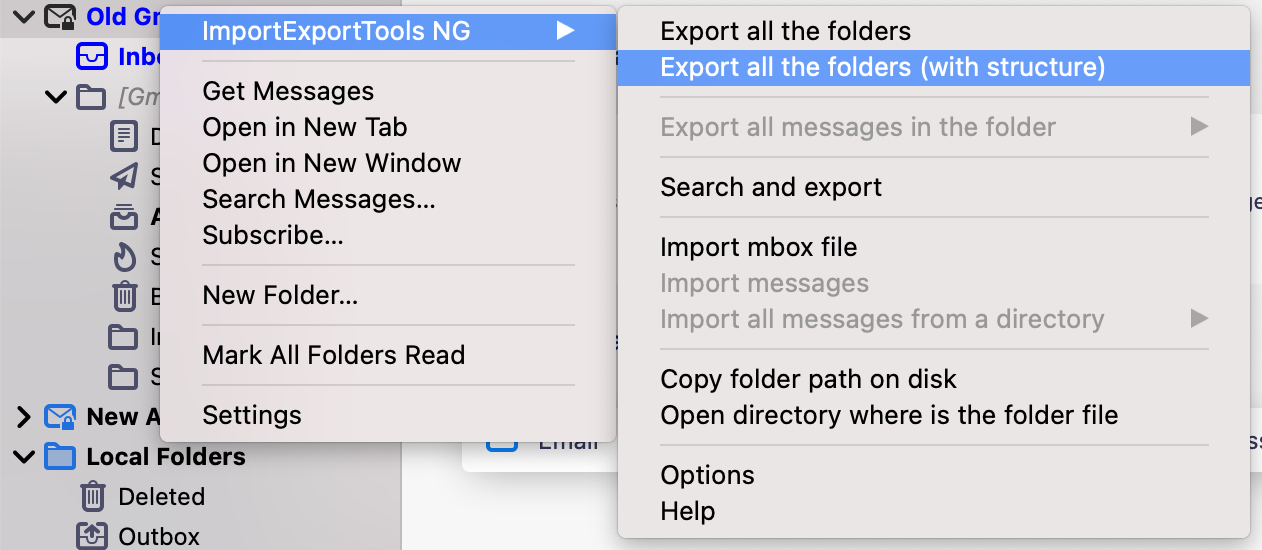Choose Copy folder path on disk
The image size is (1262, 550).
click(809, 379)
